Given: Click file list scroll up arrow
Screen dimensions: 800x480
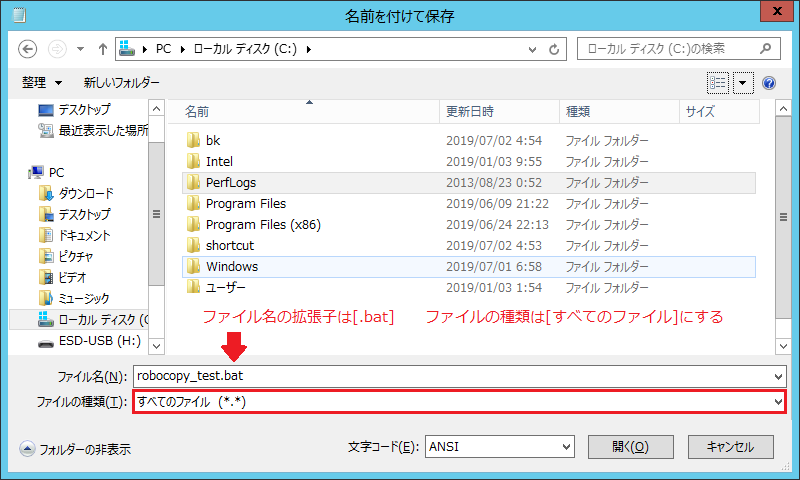Looking at the screenshot, I should (783, 109).
